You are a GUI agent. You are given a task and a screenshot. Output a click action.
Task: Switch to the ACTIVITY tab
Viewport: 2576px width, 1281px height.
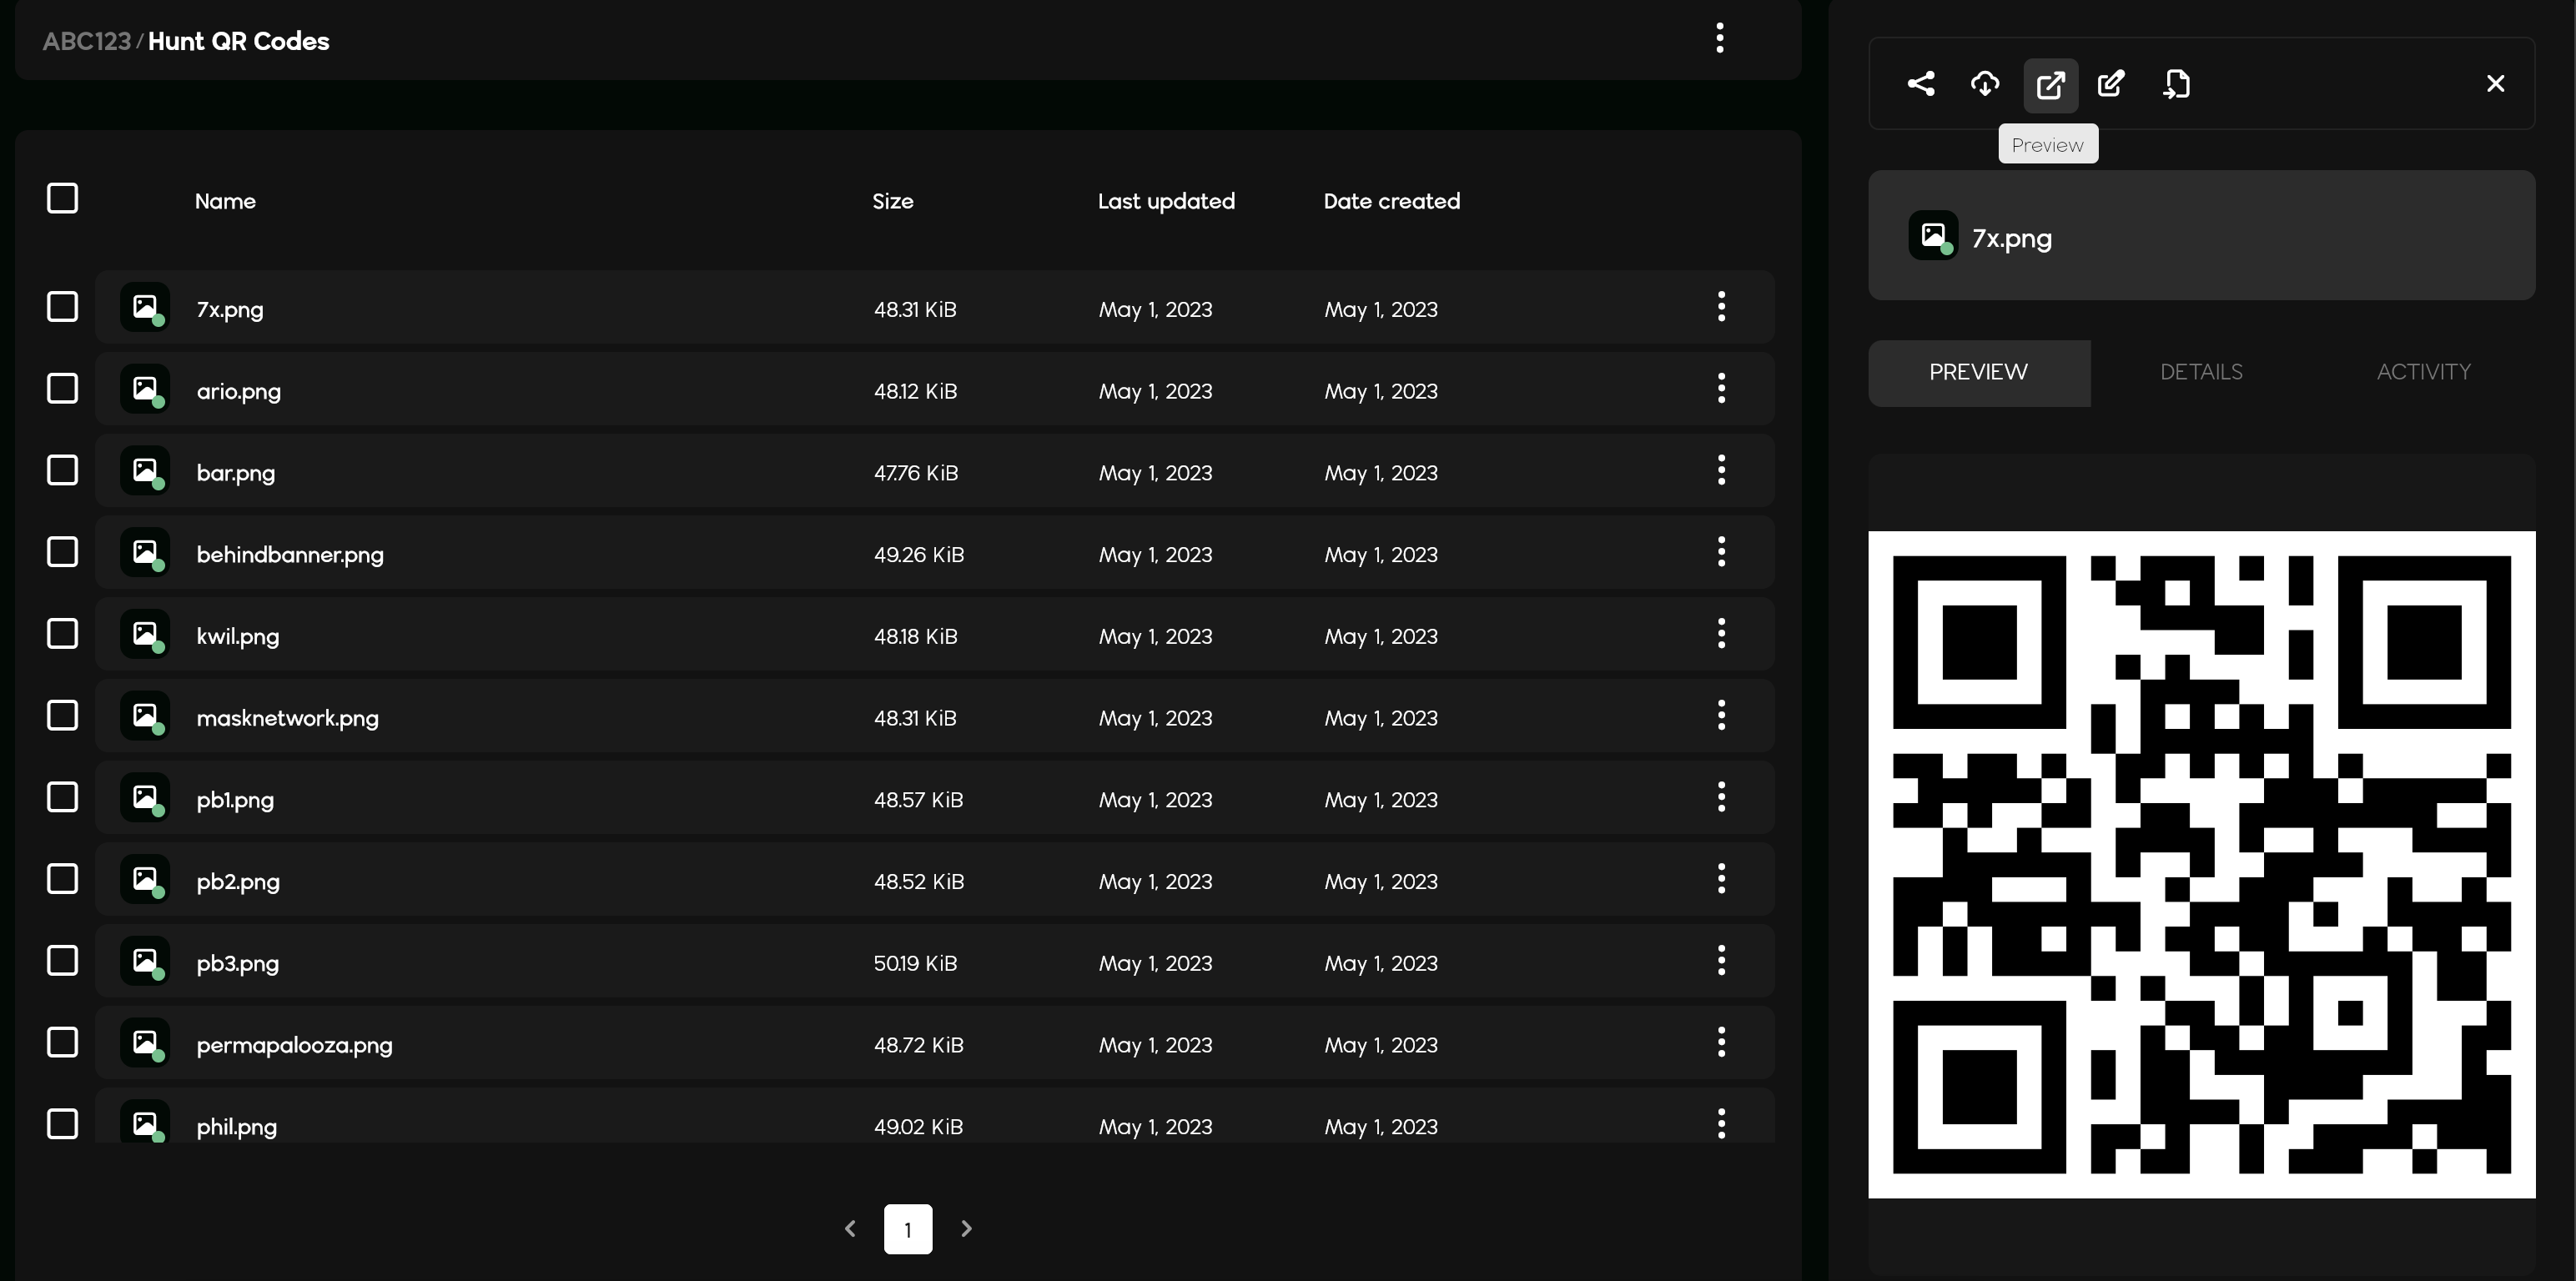tap(2423, 373)
